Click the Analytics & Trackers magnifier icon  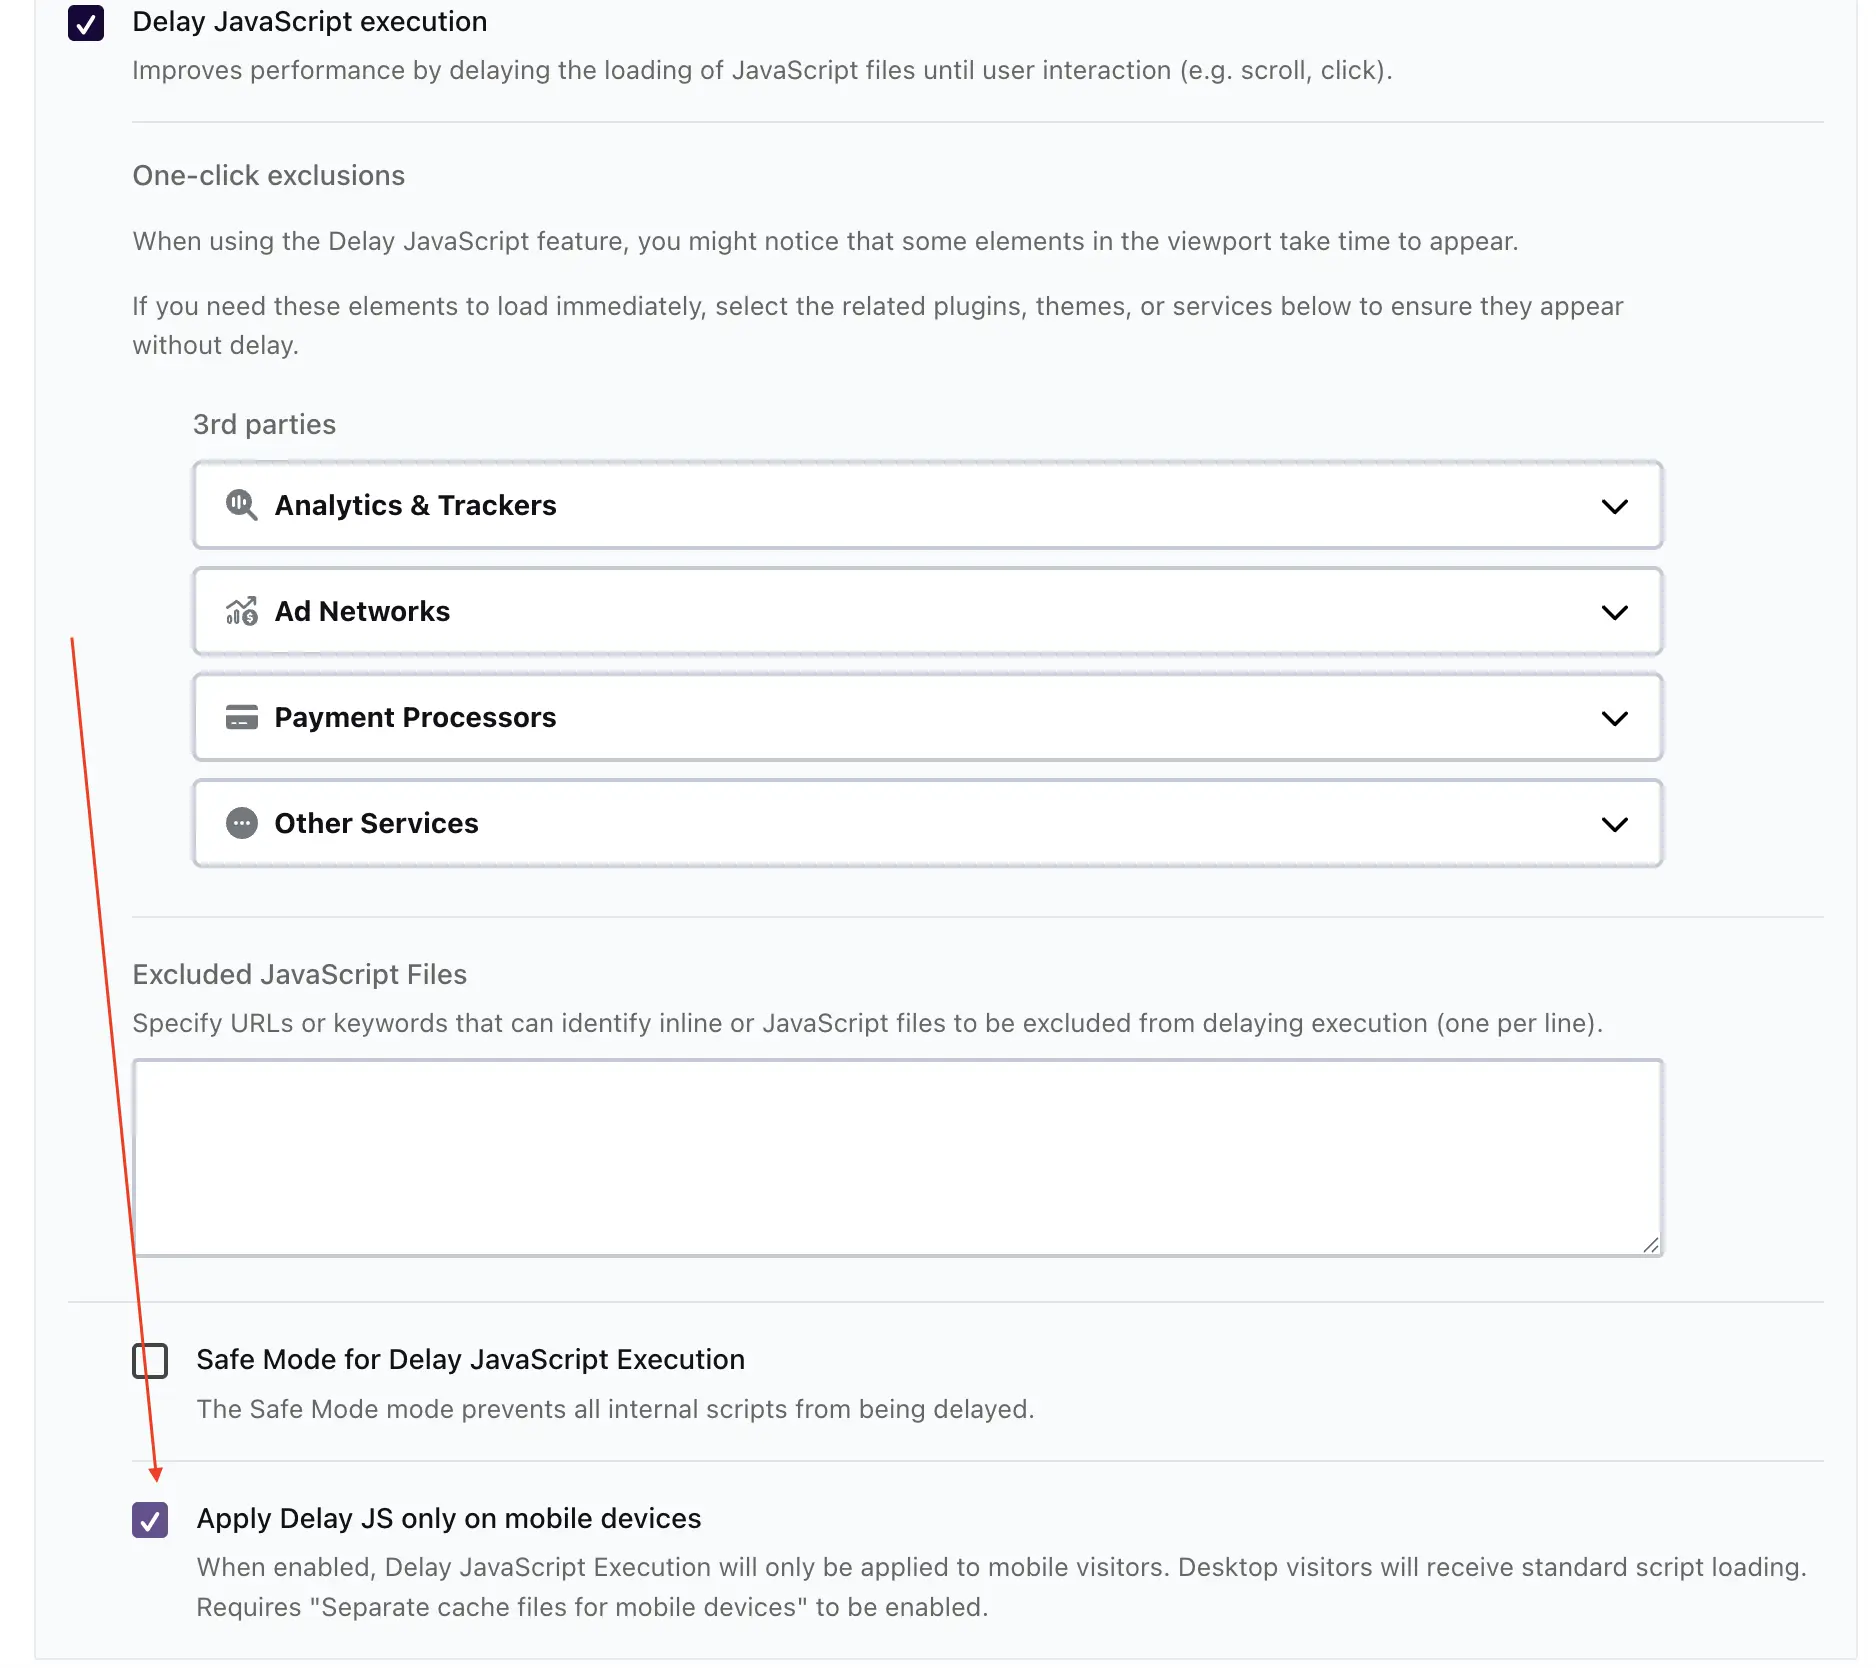pos(241,505)
